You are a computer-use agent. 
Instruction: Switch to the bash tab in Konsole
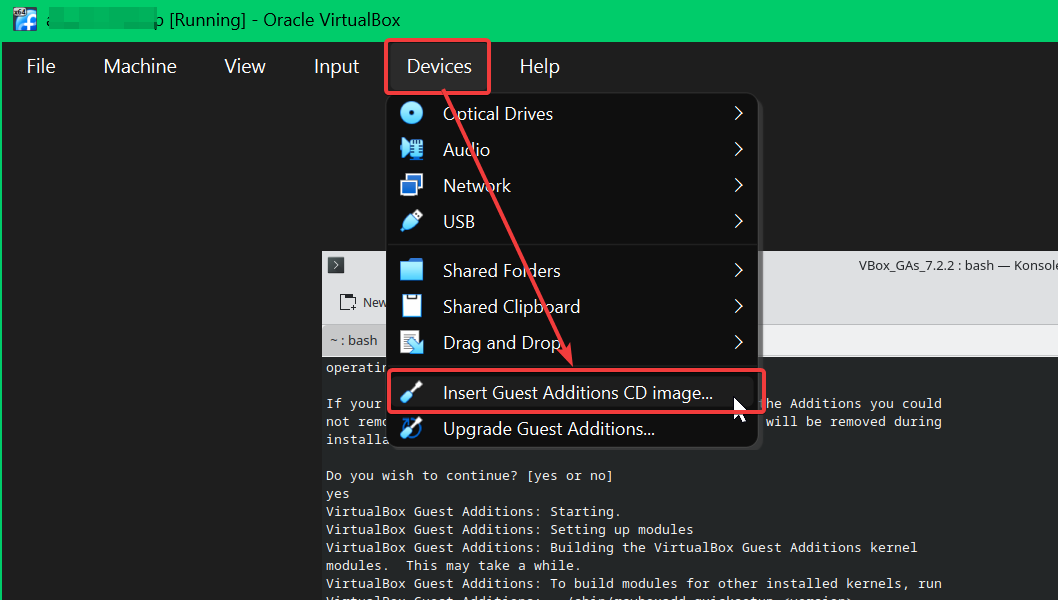pyautogui.click(x=354, y=340)
